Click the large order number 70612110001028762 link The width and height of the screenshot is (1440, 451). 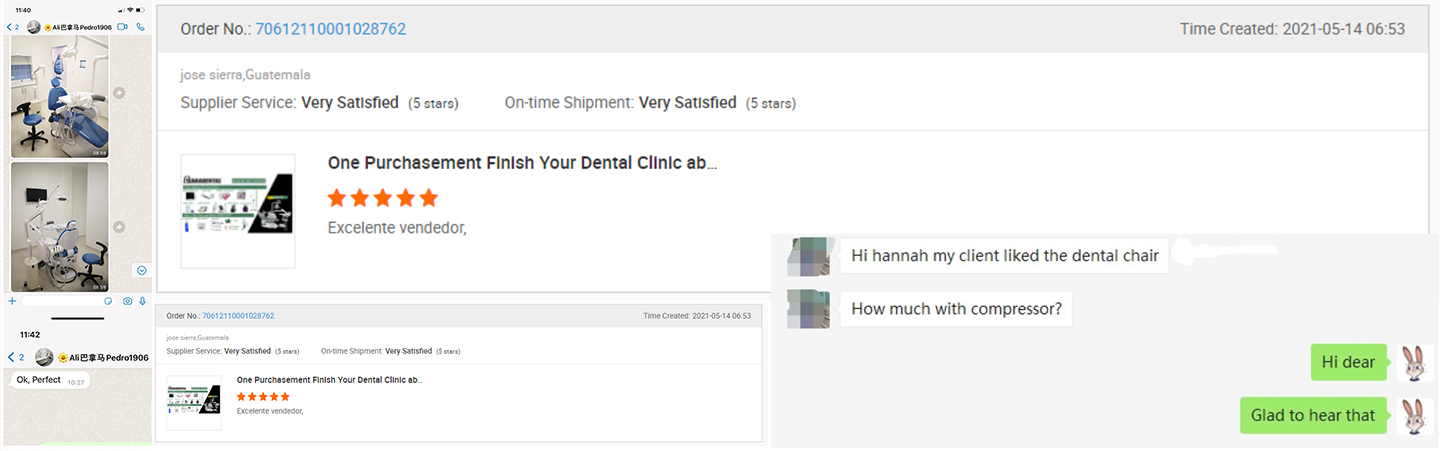(x=330, y=29)
